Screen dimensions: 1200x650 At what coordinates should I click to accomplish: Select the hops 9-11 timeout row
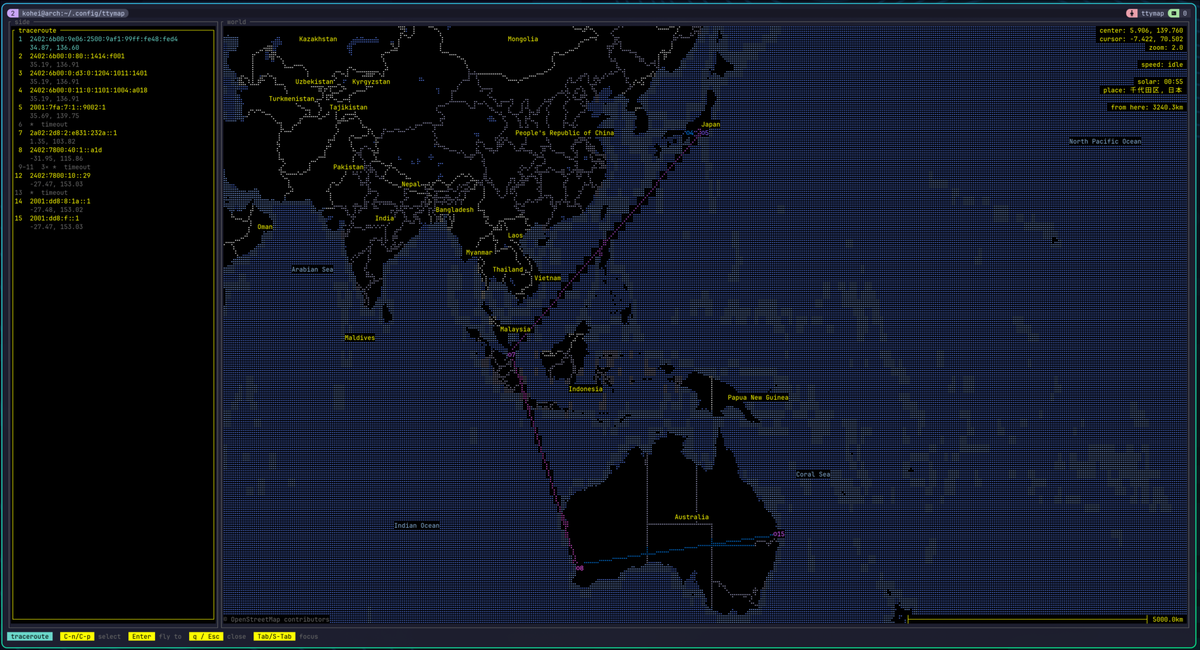coord(53,167)
